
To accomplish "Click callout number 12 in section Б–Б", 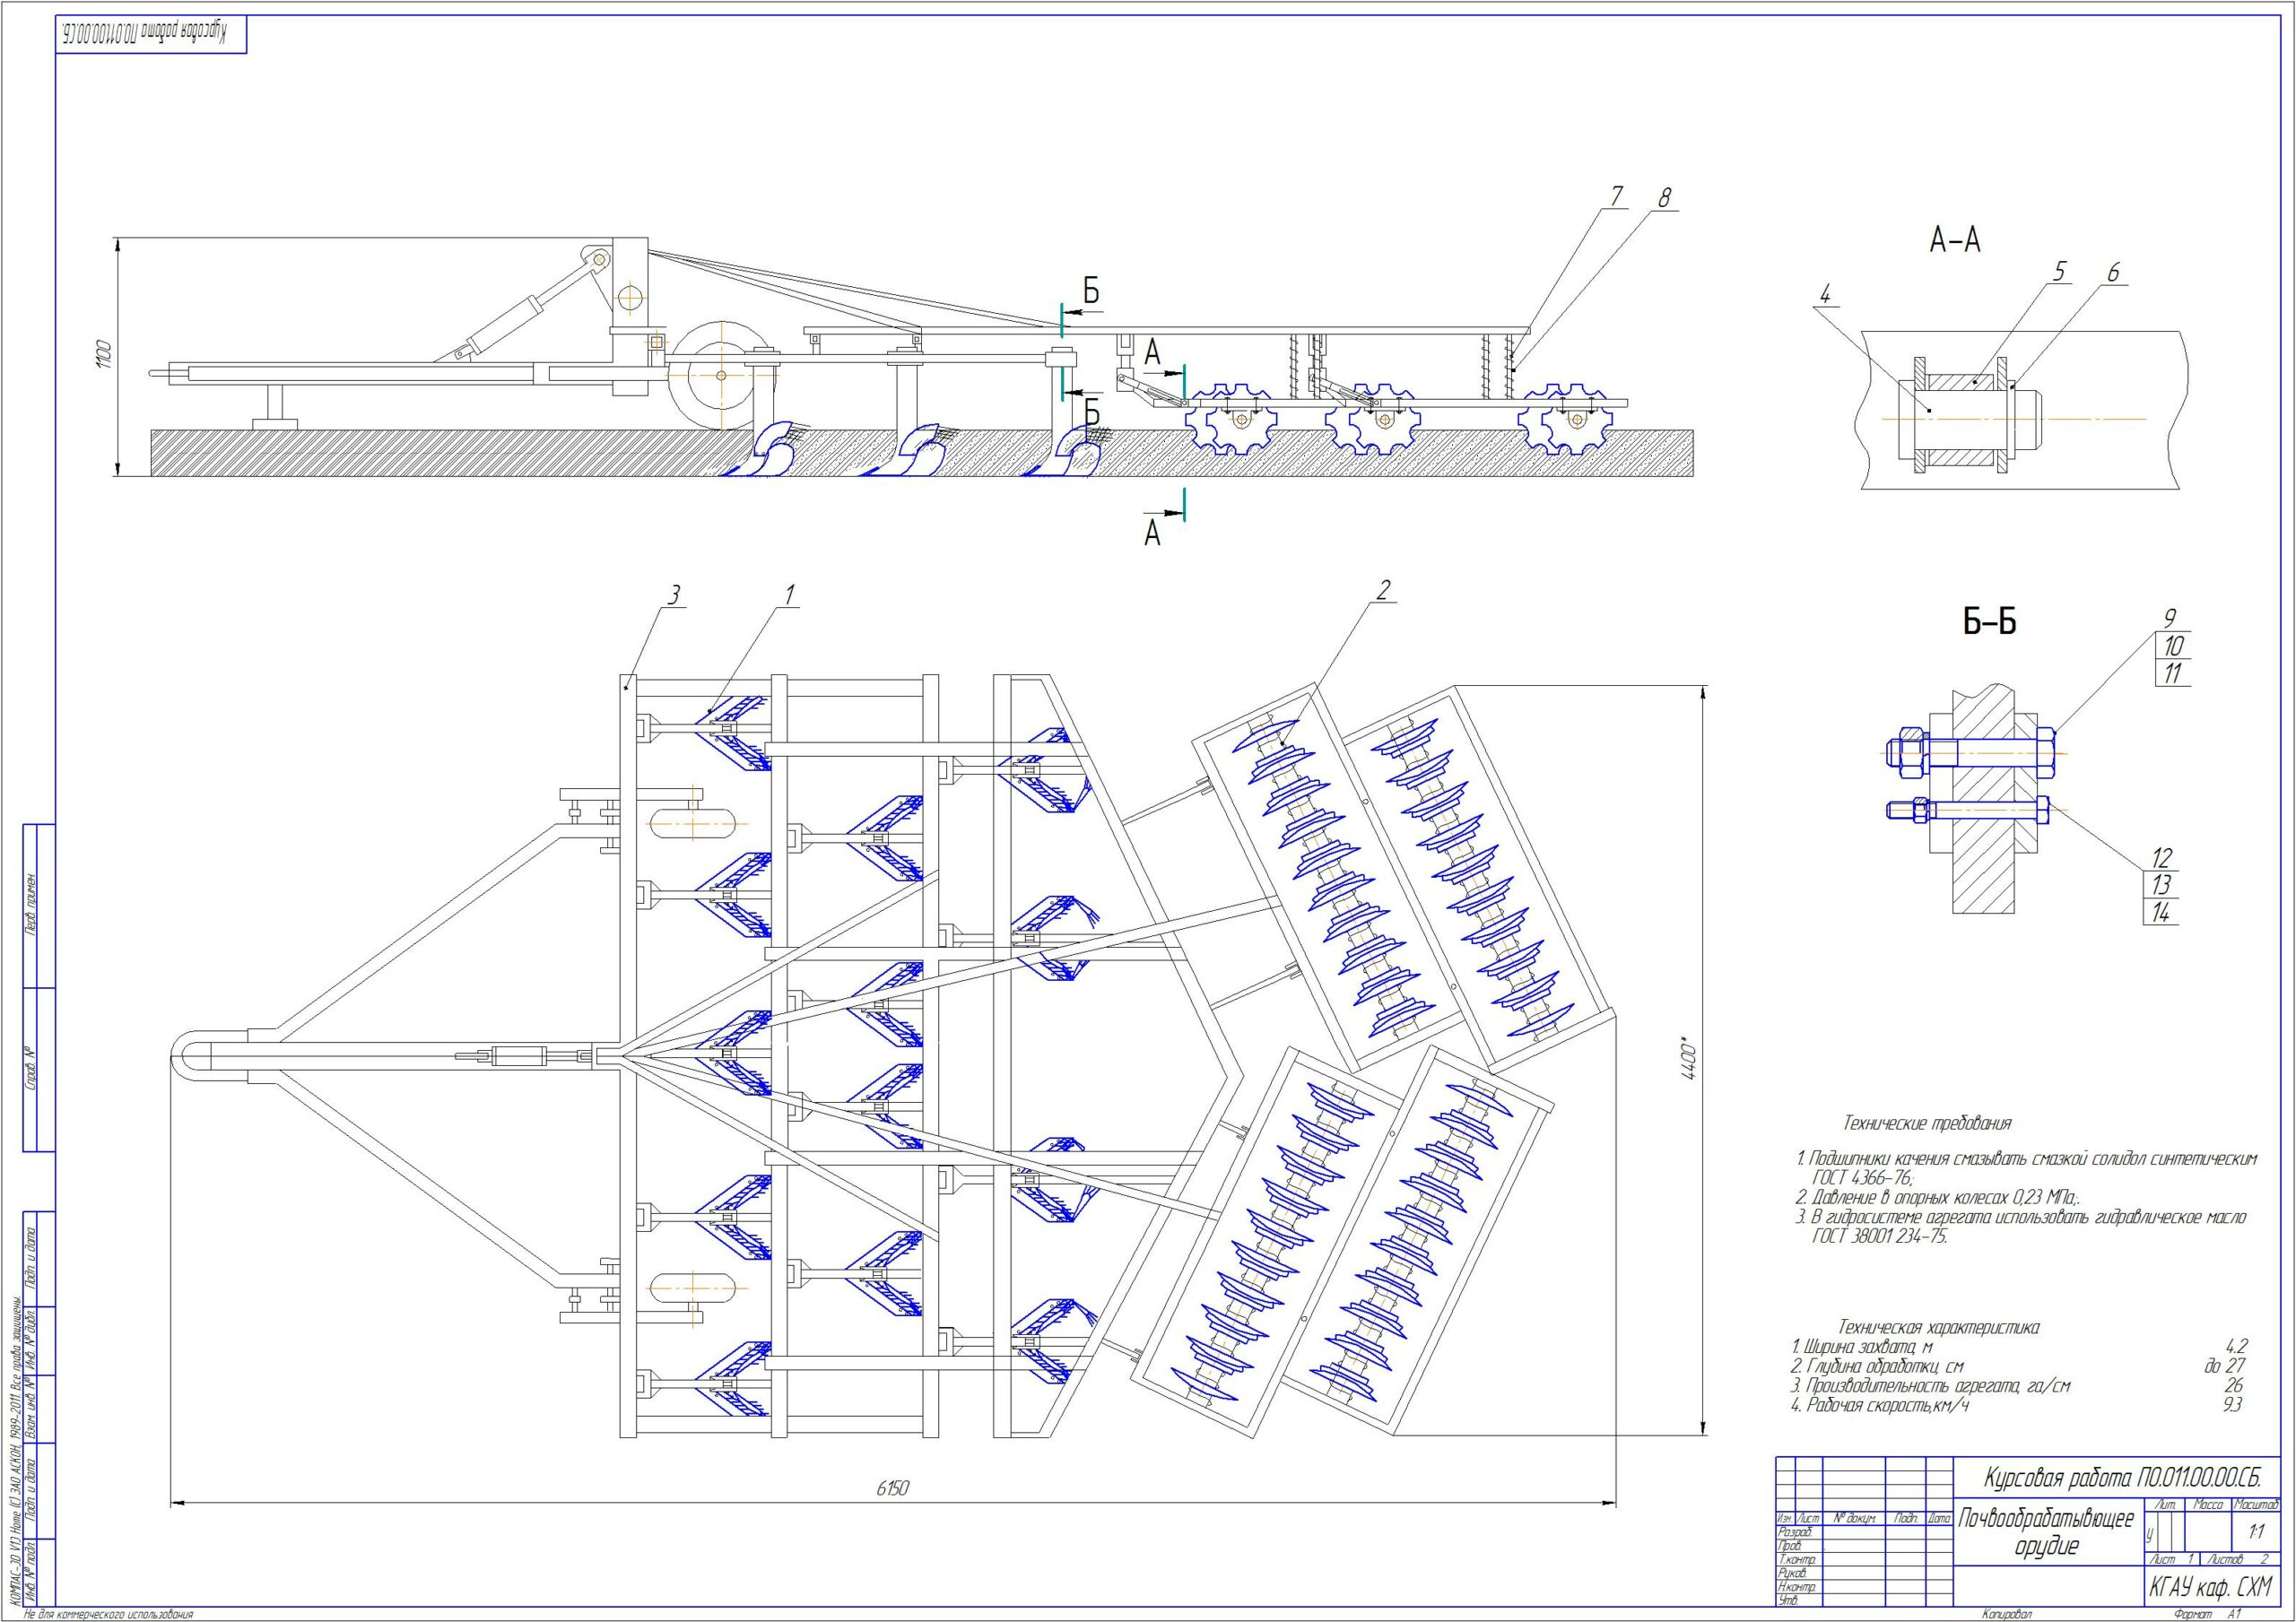I will point(2162,857).
